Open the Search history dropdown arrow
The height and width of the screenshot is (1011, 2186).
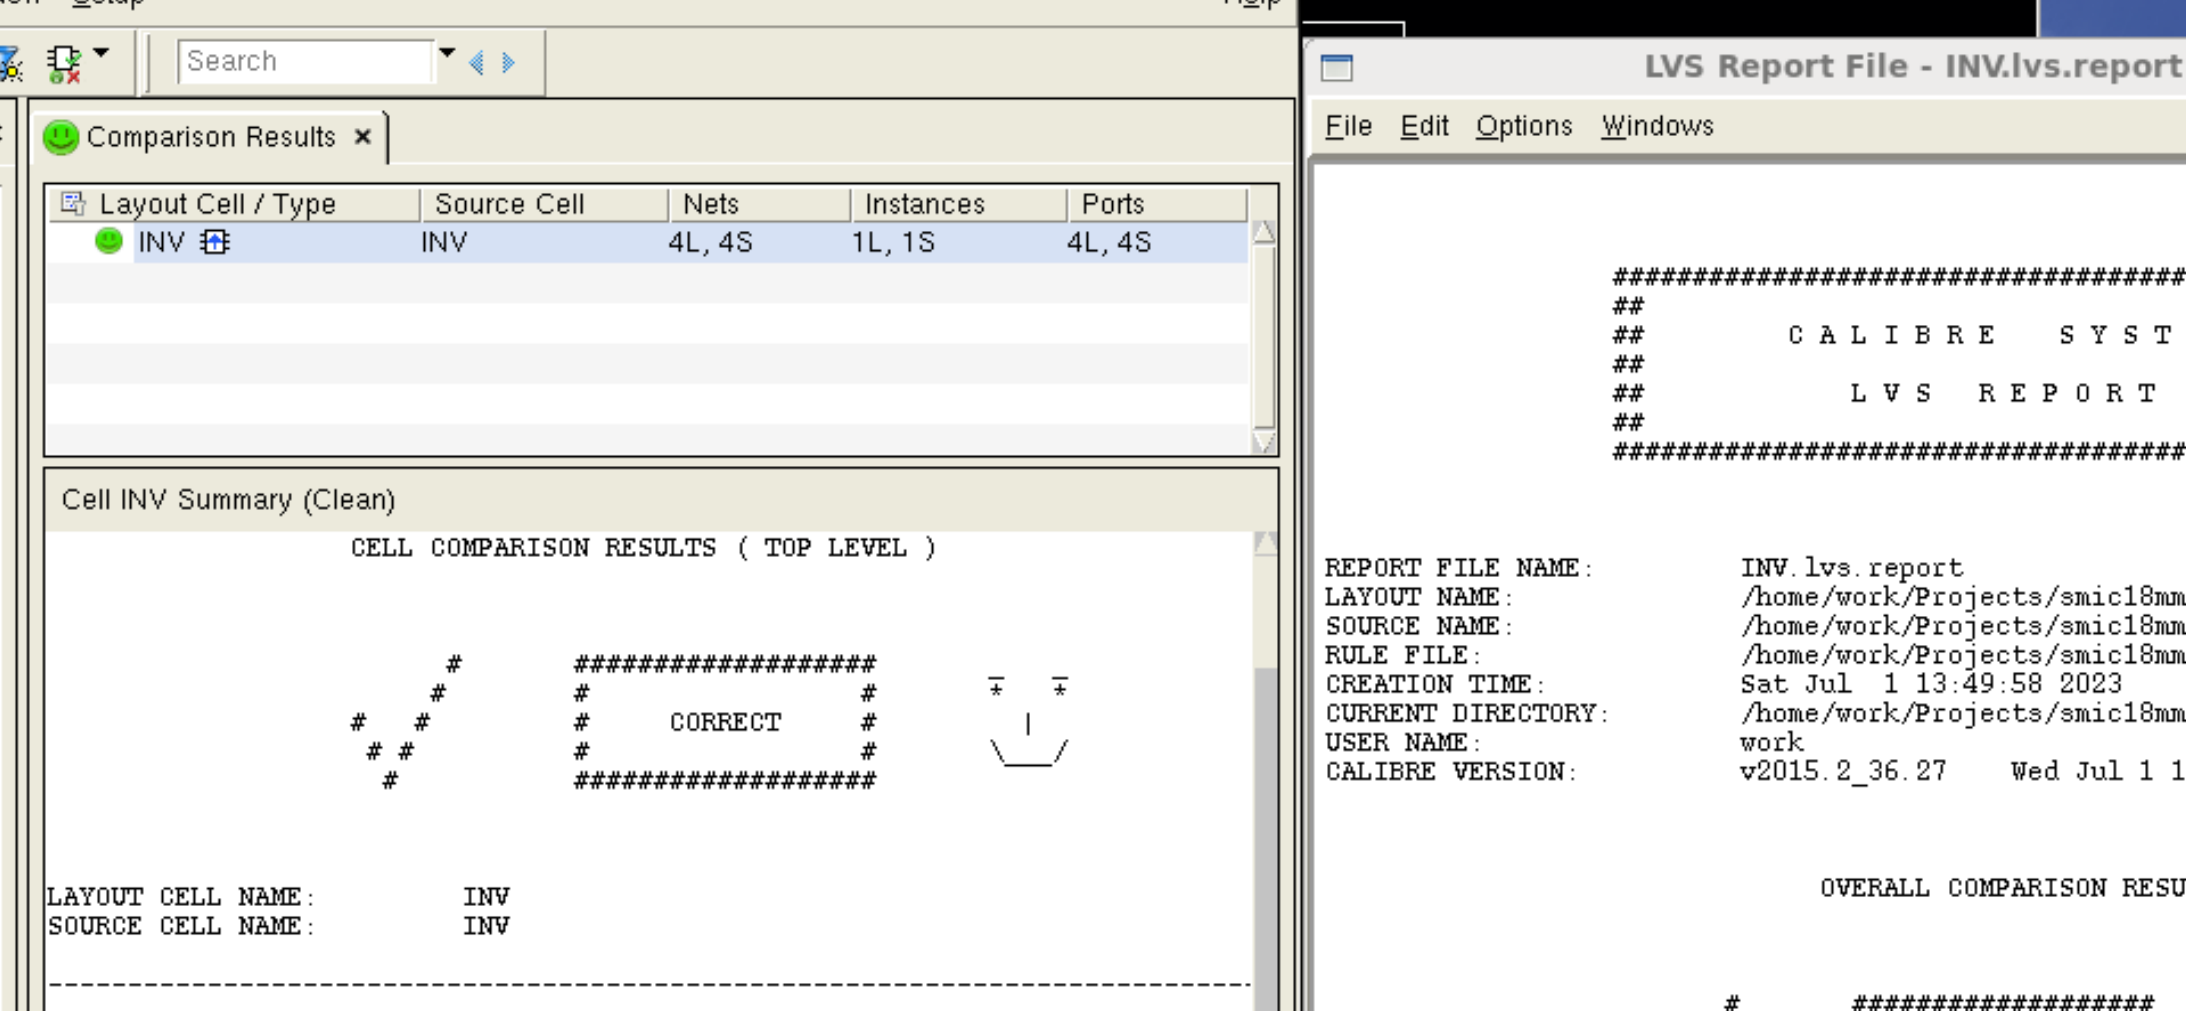coord(447,54)
